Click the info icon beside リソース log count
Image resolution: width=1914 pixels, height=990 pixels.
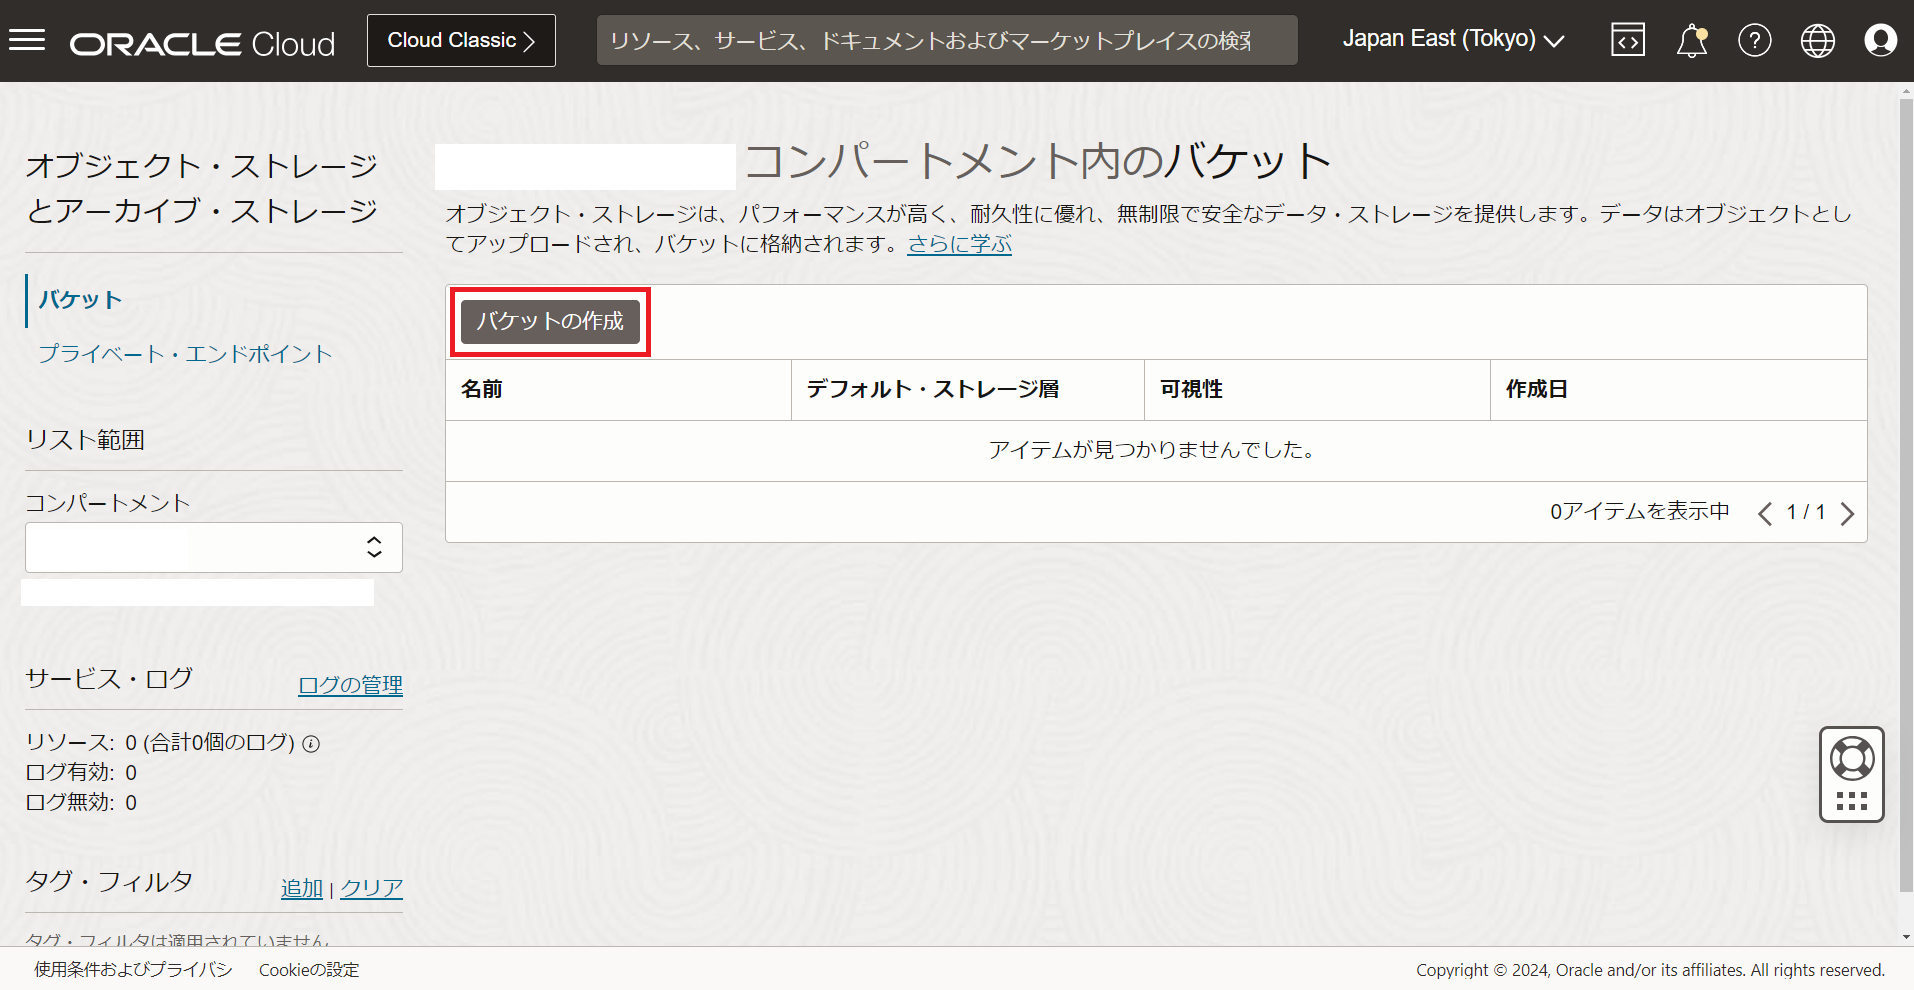[311, 743]
